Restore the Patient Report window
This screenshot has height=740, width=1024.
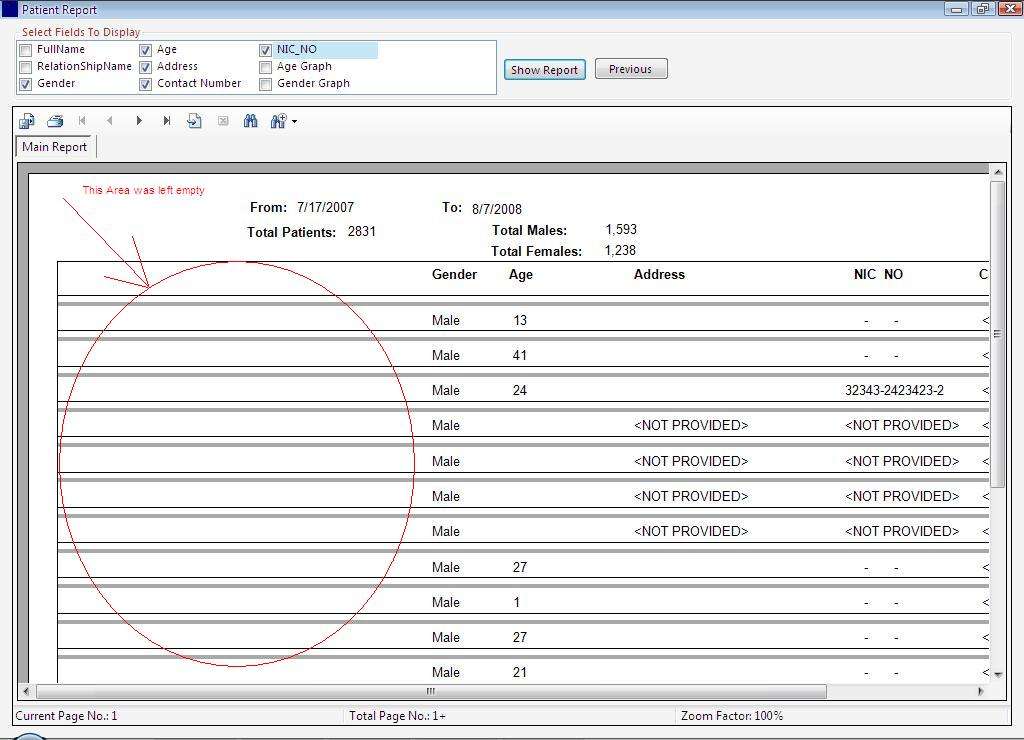pos(982,9)
